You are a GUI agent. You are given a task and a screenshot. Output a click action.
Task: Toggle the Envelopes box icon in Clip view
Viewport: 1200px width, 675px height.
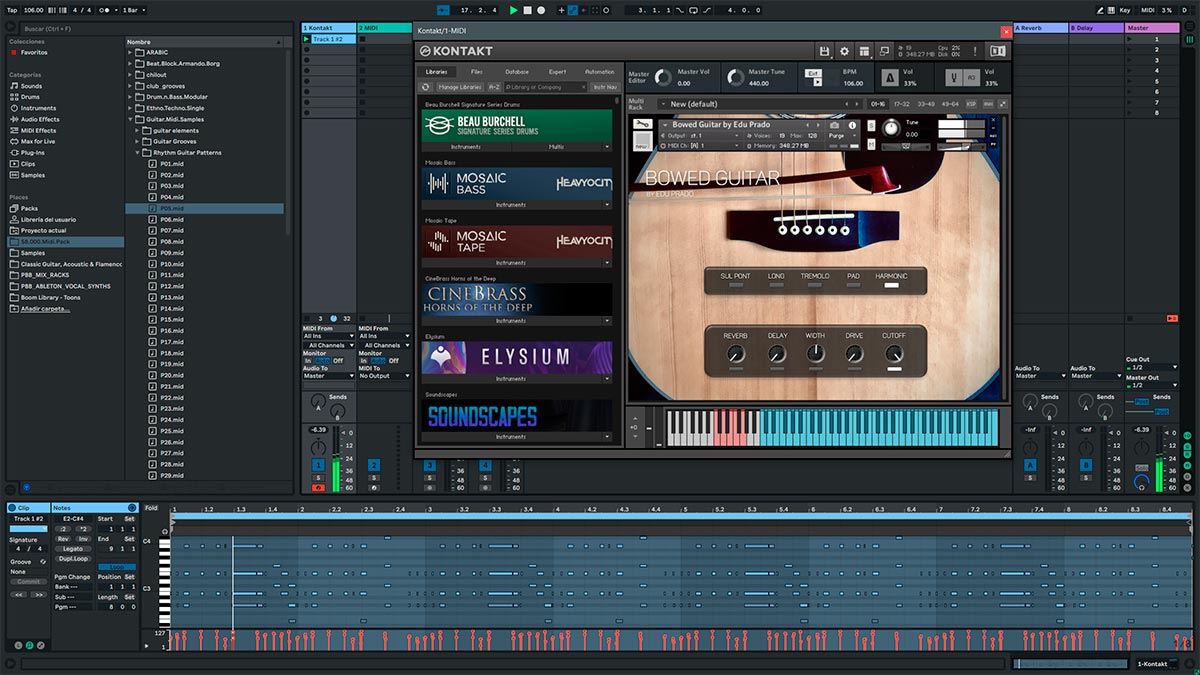point(42,645)
